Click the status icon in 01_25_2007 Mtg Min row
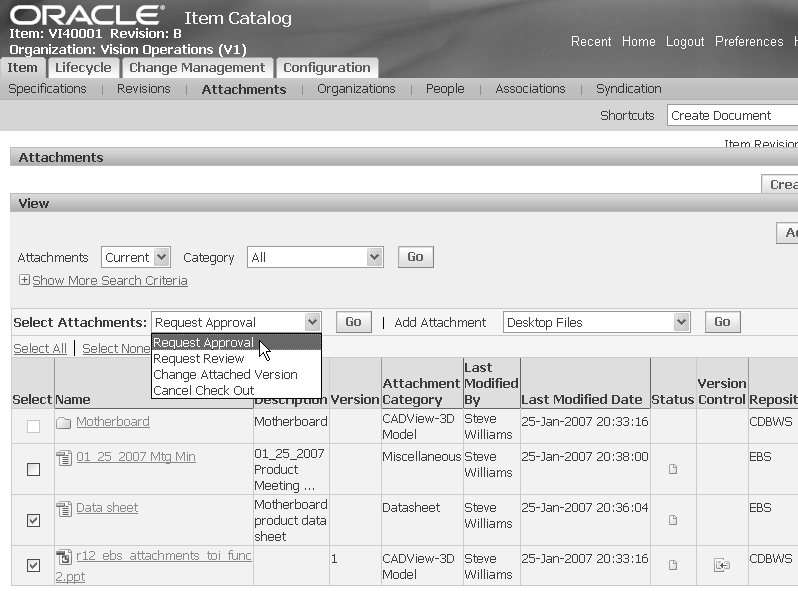The image size is (798, 591). pos(673,469)
